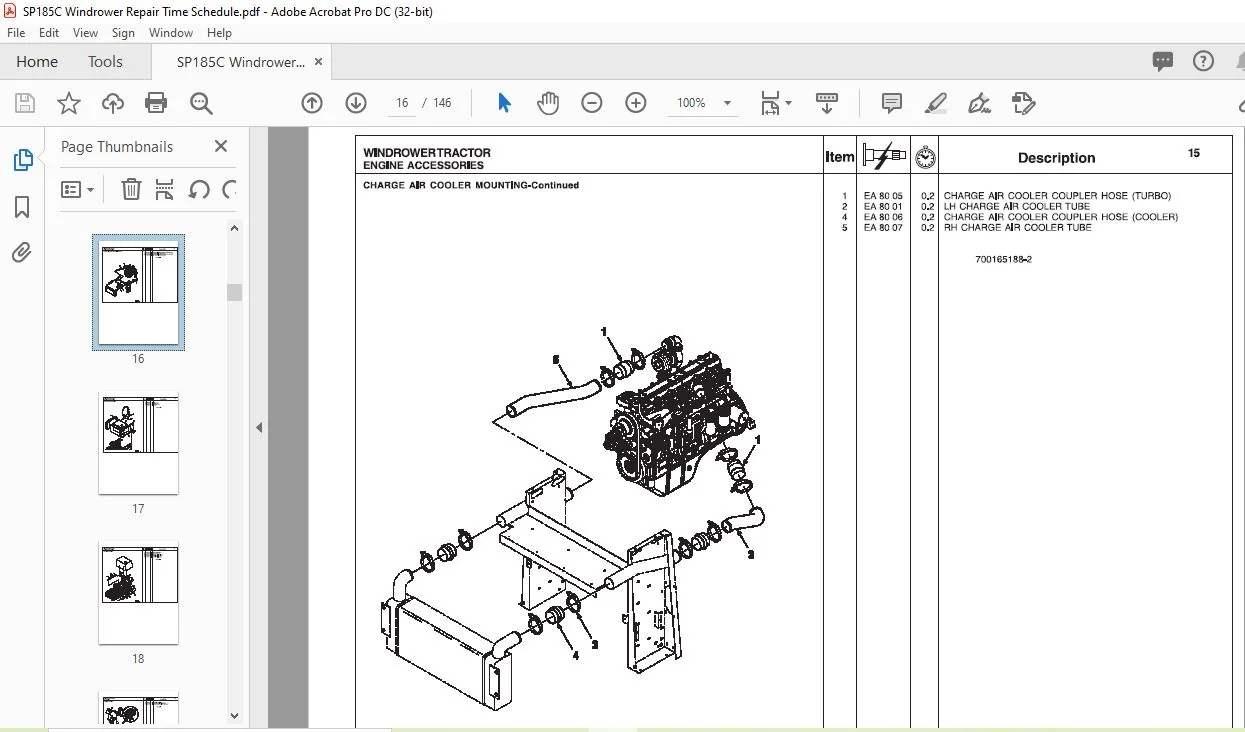The width and height of the screenshot is (1245, 732).
Task: Open the Attachments paperclip panel
Action: pos(22,253)
